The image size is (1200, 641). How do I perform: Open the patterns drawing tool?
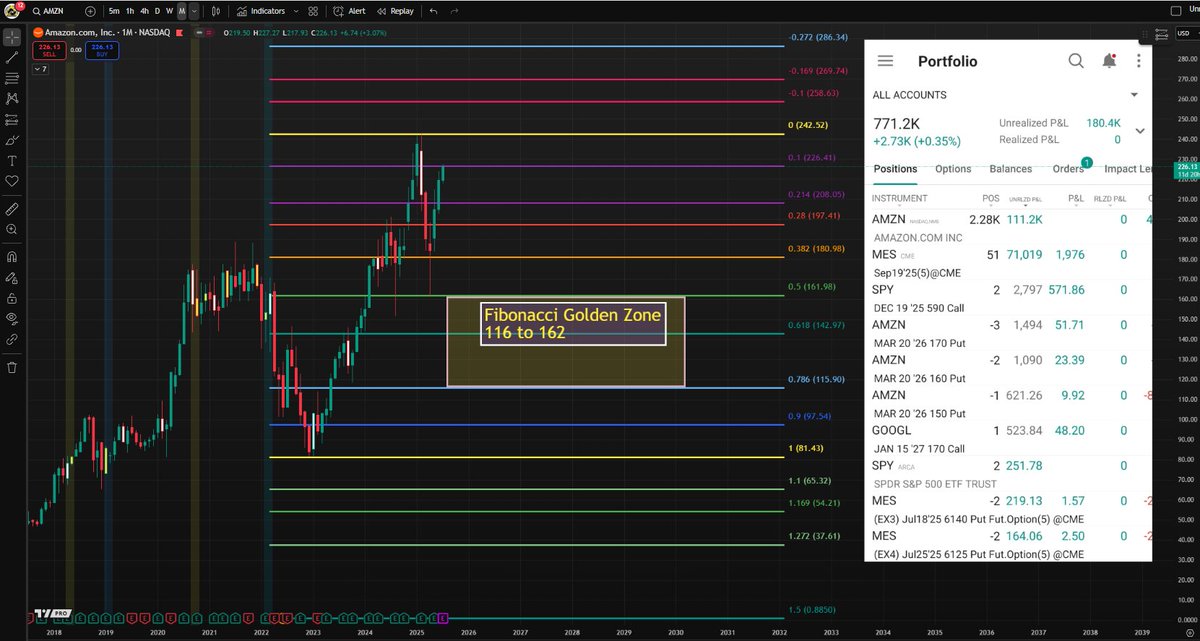click(x=12, y=98)
